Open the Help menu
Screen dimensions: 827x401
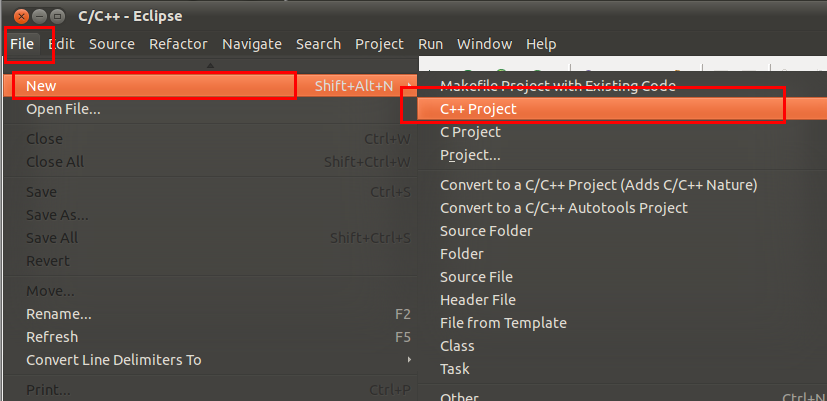[541, 44]
